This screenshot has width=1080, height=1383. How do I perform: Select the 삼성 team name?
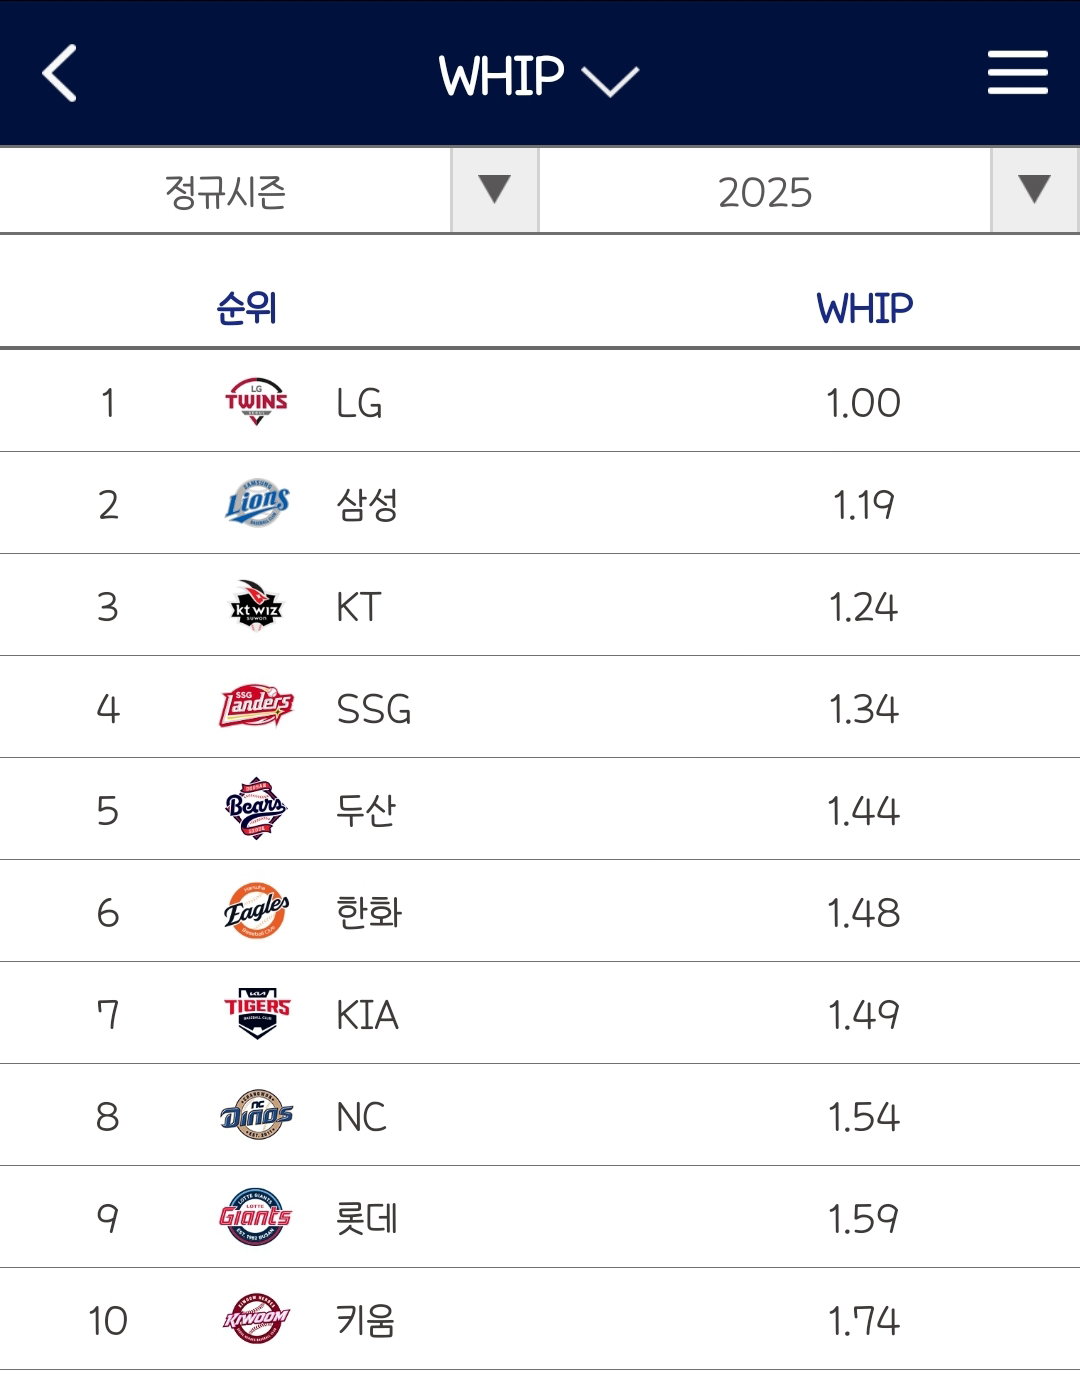pos(368,505)
